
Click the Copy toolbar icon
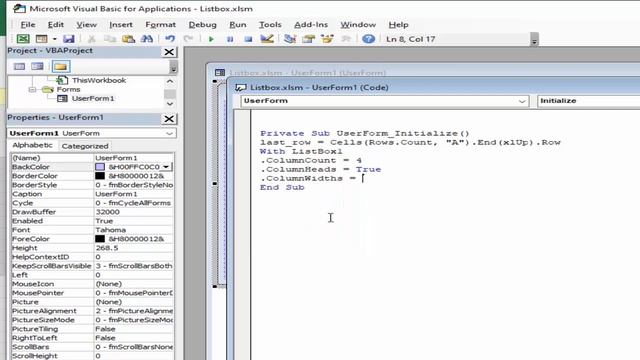[110, 39]
